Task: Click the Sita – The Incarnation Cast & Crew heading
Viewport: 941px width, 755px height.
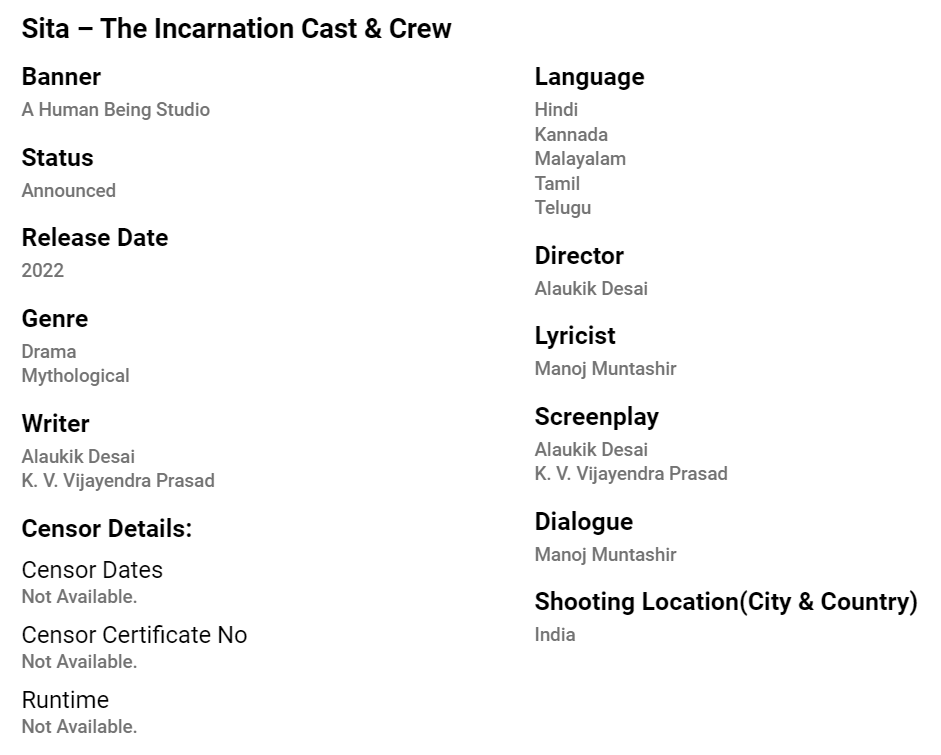Action: point(237,29)
